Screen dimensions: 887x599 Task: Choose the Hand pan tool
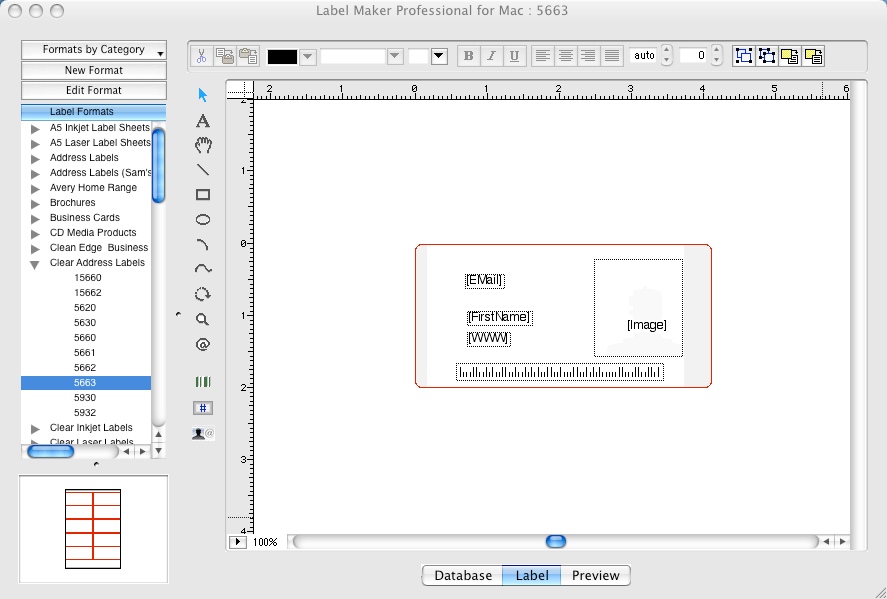click(x=202, y=145)
